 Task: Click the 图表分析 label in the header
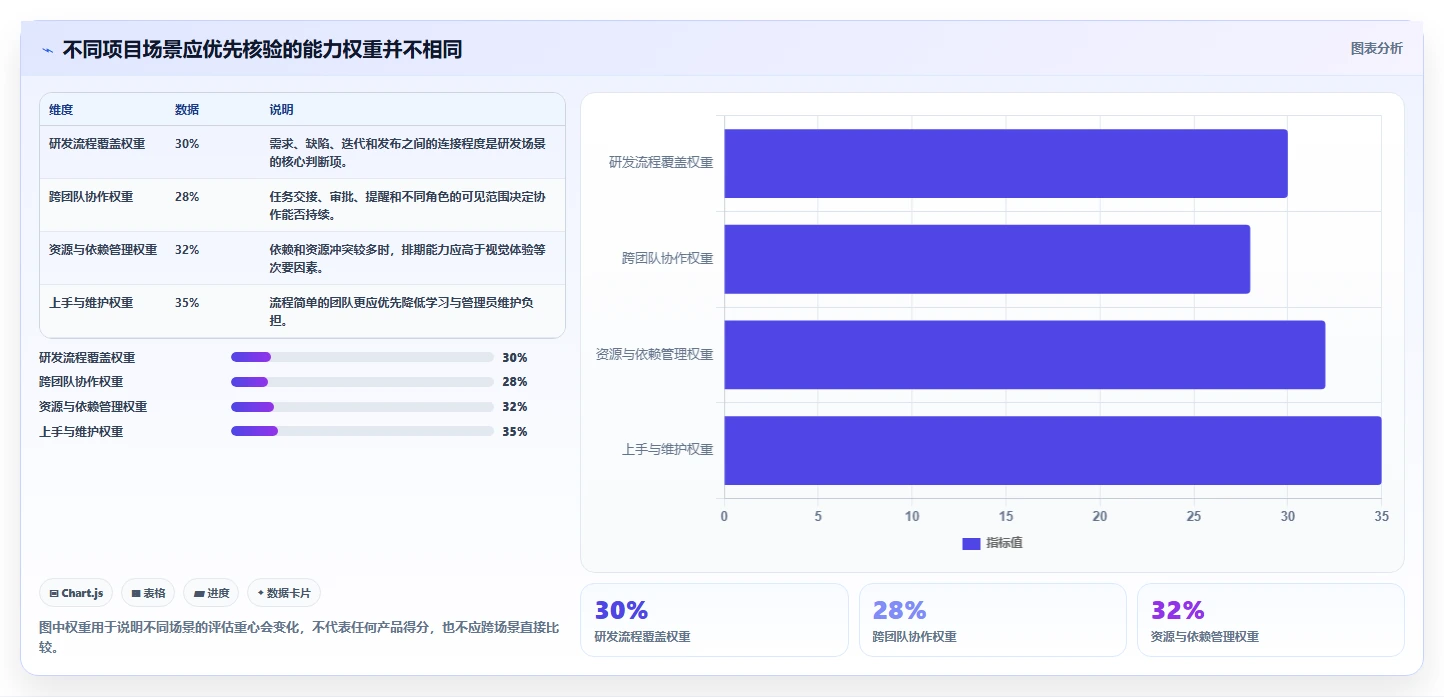pos(1376,49)
